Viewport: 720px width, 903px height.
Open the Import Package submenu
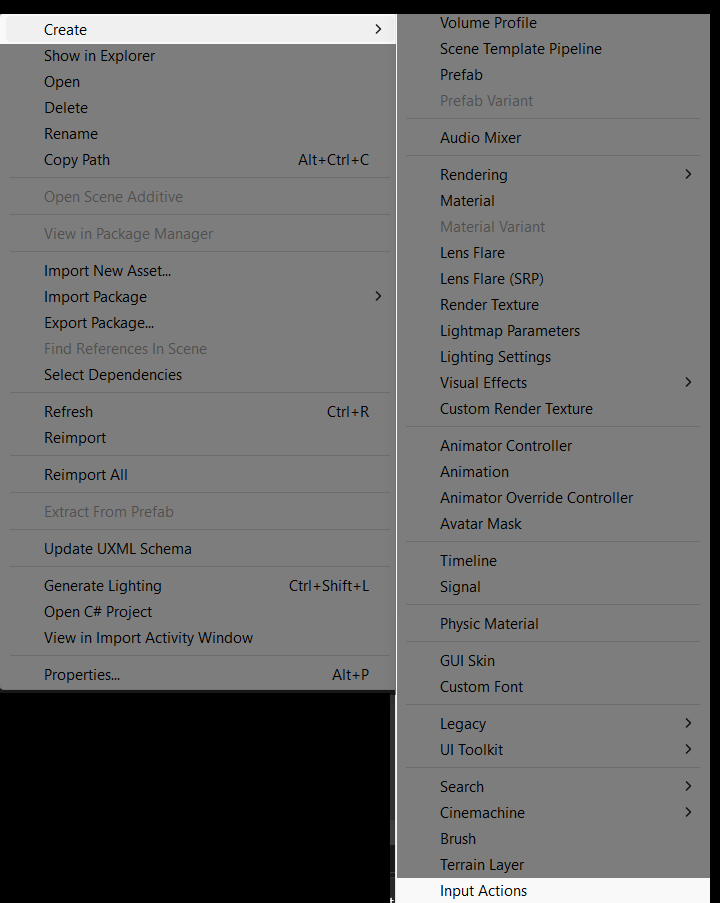[95, 297]
